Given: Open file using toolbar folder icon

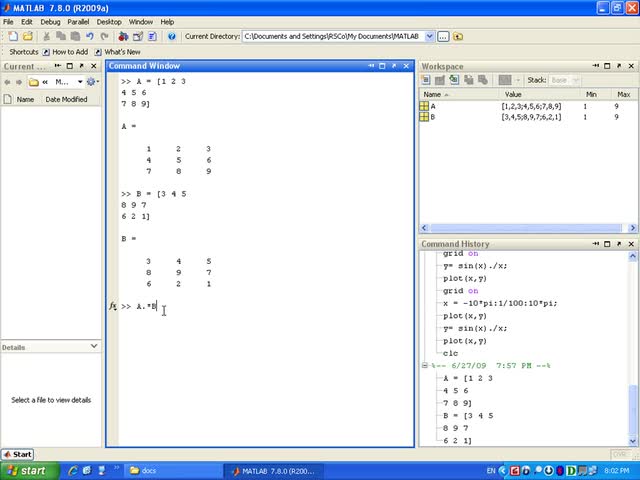Looking at the screenshot, I should pos(28,36).
